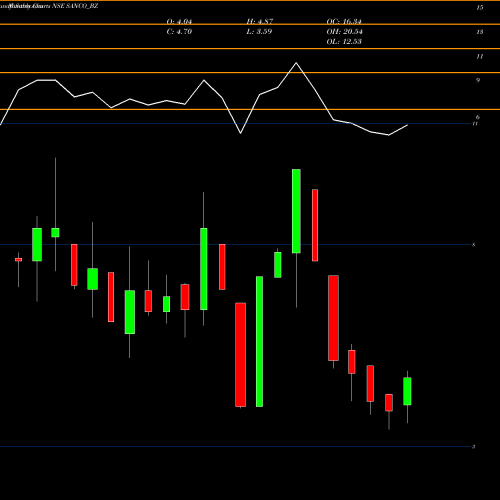Click the tallest green candlestick body
The image size is (500, 500).
[259, 341]
